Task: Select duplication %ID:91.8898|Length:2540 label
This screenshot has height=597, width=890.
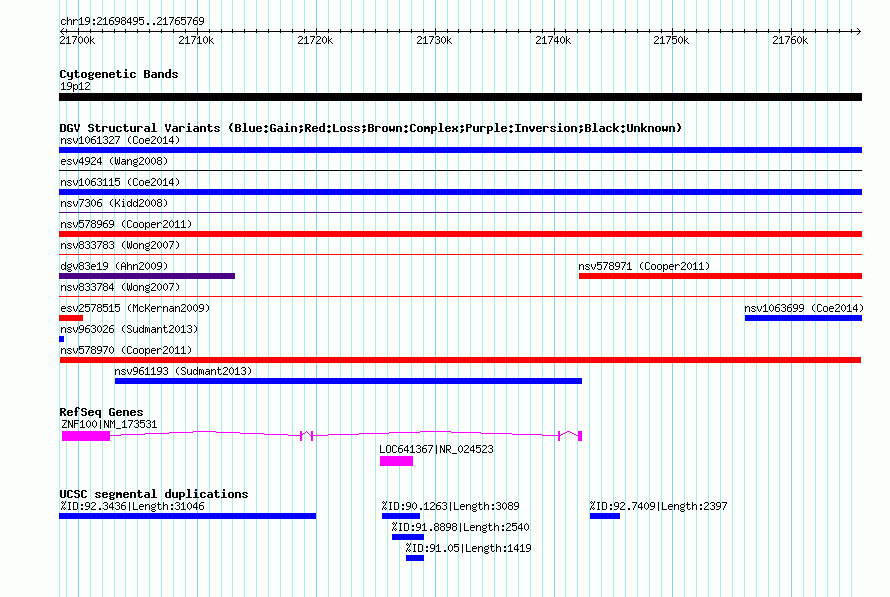Action: point(460,527)
